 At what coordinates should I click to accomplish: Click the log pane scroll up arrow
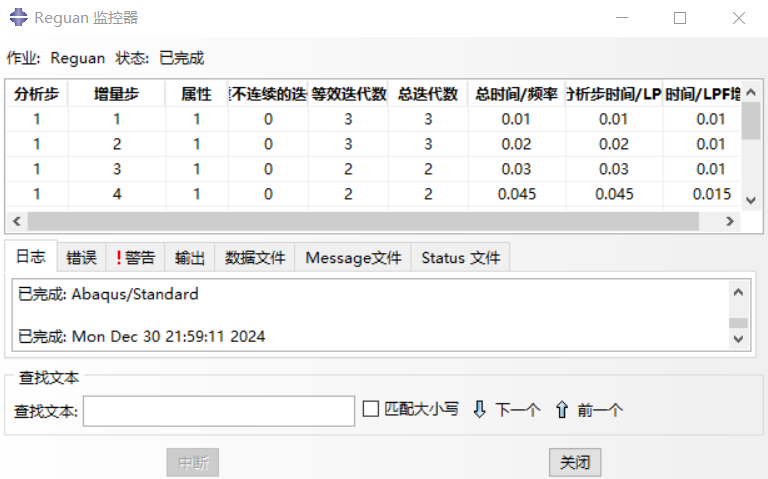click(738, 292)
